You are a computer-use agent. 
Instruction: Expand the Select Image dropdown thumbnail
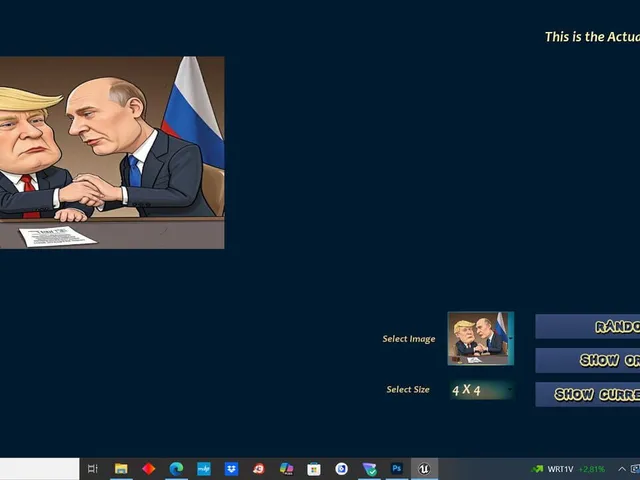click(481, 338)
